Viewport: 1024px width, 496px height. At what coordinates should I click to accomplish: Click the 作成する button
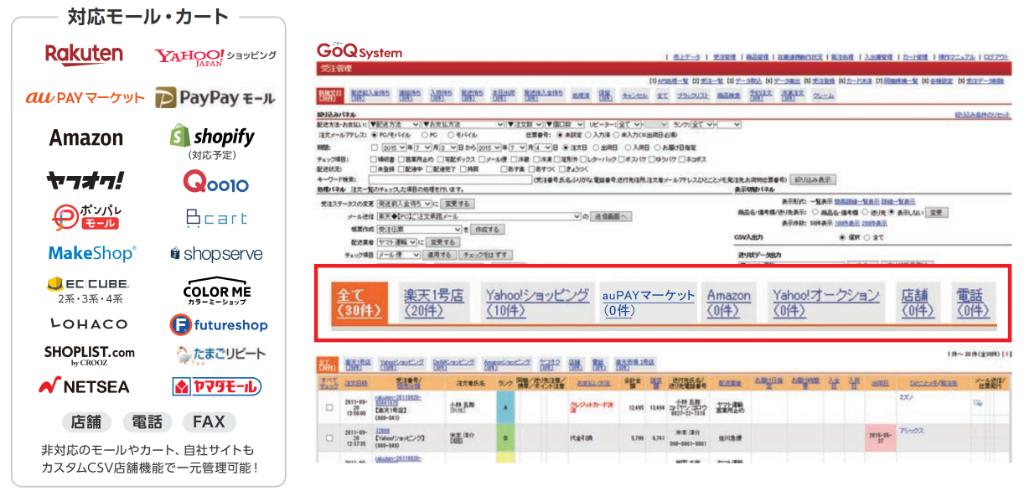[x=487, y=230]
